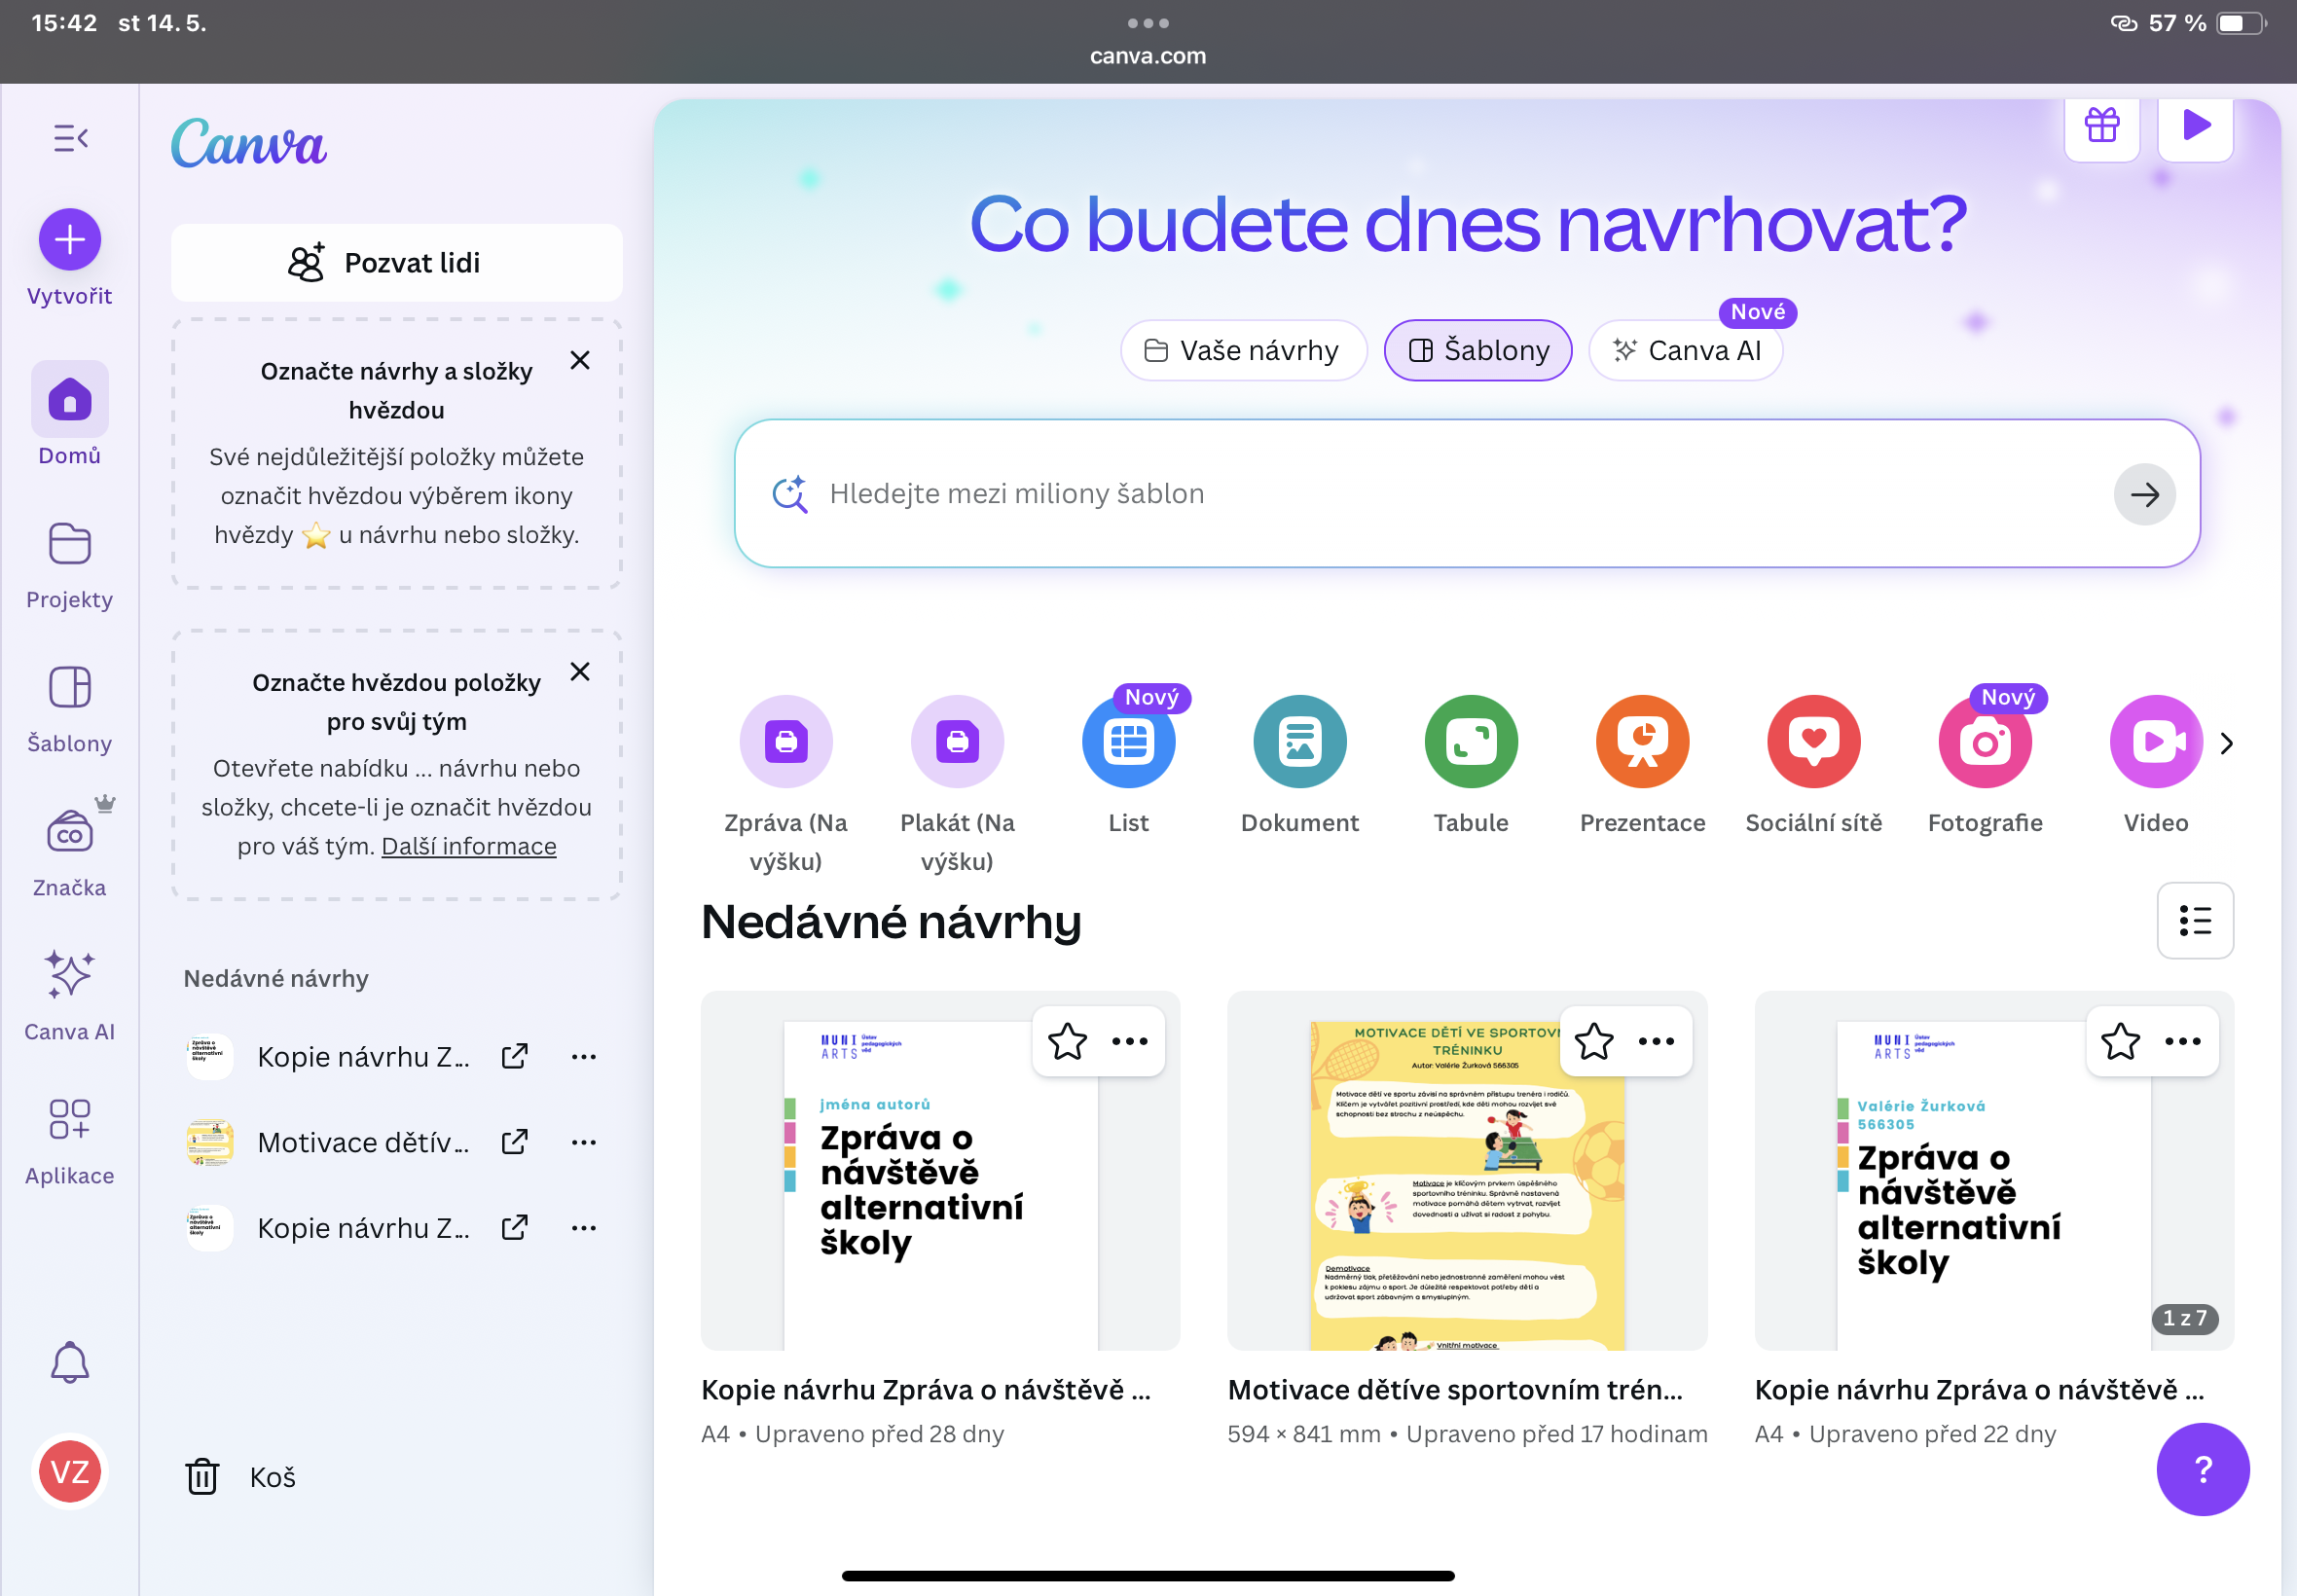Image resolution: width=2297 pixels, height=1596 pixels.
Task: Switch recent designs to list view
Action: [x=2194, y=920]
